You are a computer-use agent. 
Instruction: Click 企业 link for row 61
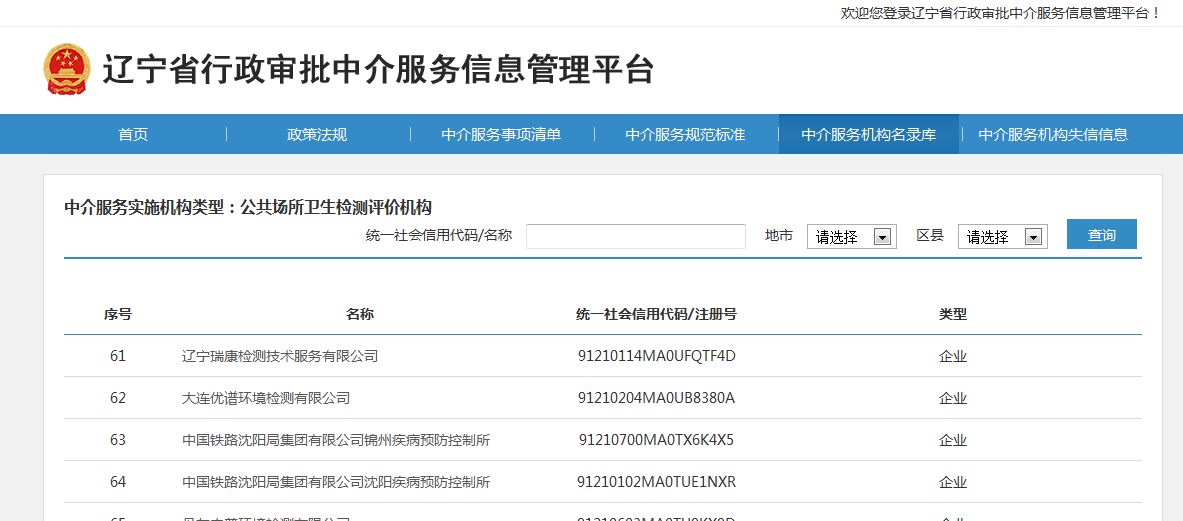tap(953, 356)
